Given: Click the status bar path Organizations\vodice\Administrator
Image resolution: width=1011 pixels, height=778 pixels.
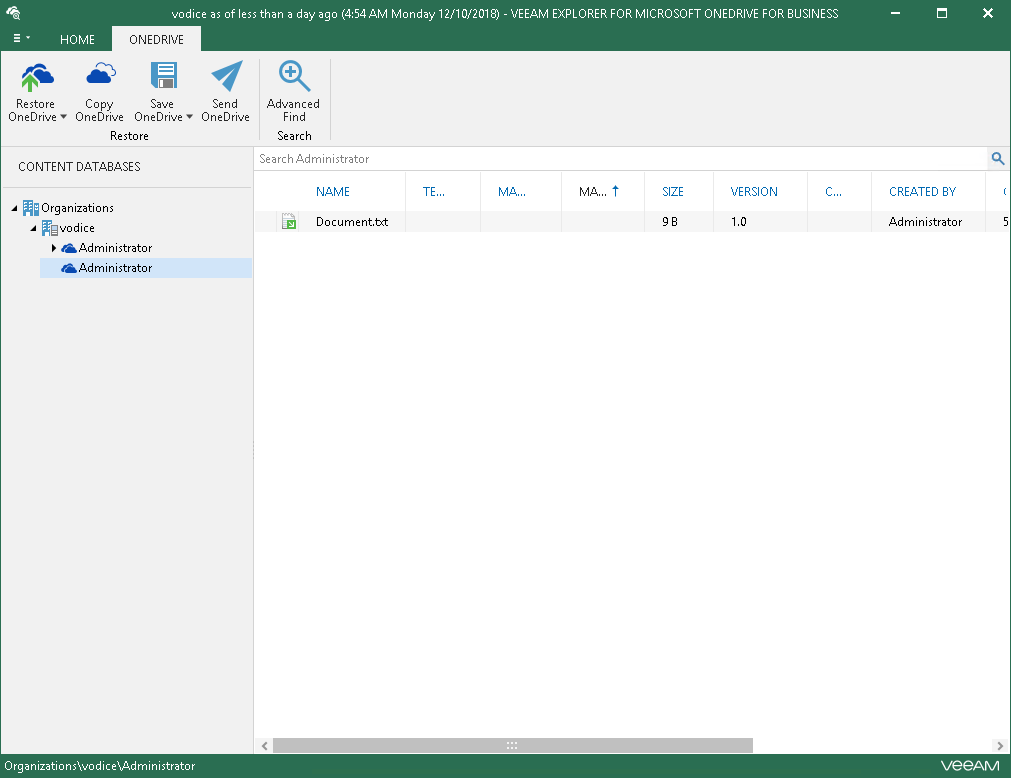Looking at the screenshot, I should 100,766.
